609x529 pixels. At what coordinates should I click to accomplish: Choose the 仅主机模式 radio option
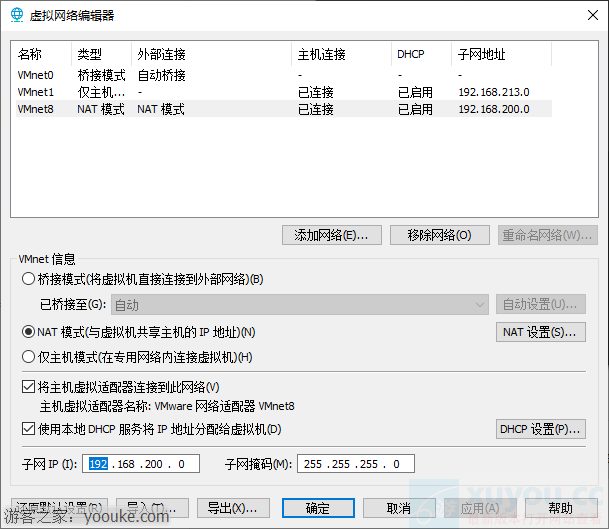[x=28, y=357]
